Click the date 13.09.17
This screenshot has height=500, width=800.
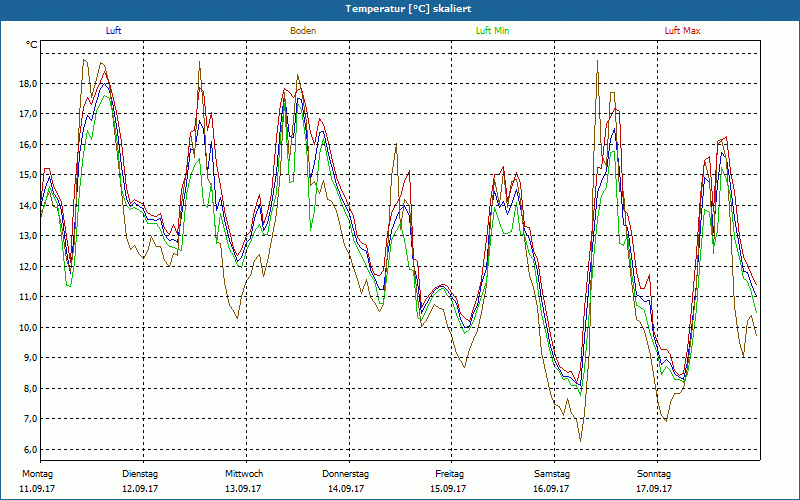(243, 489)
